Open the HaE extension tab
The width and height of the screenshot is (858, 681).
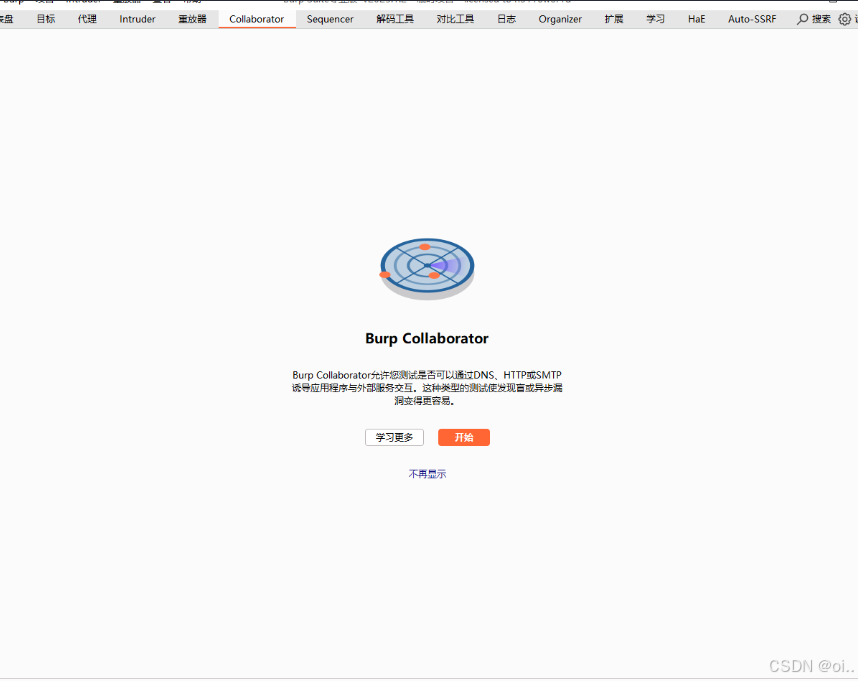(x=697, y=19)
